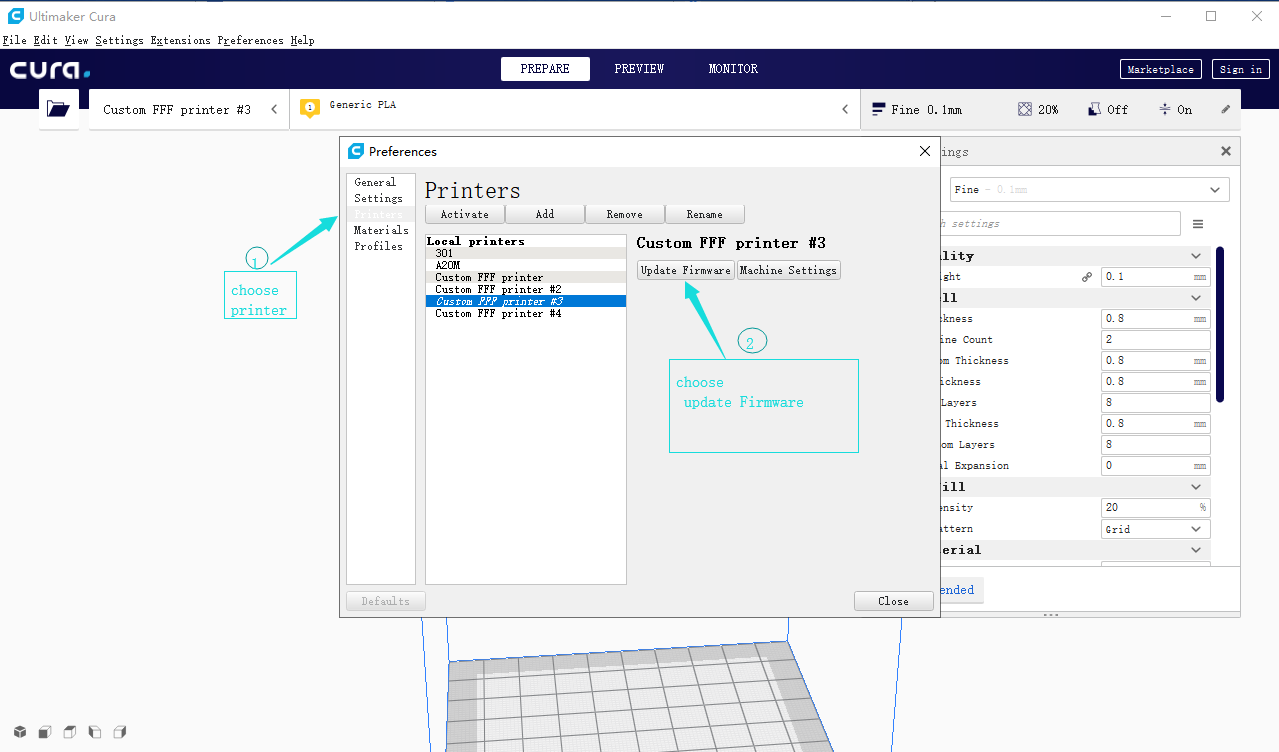Image resolution: width=1279 pixels, height=752 pixels.
Task: Switch to the 3D view cube icon
Action: [x=19, y=732]
